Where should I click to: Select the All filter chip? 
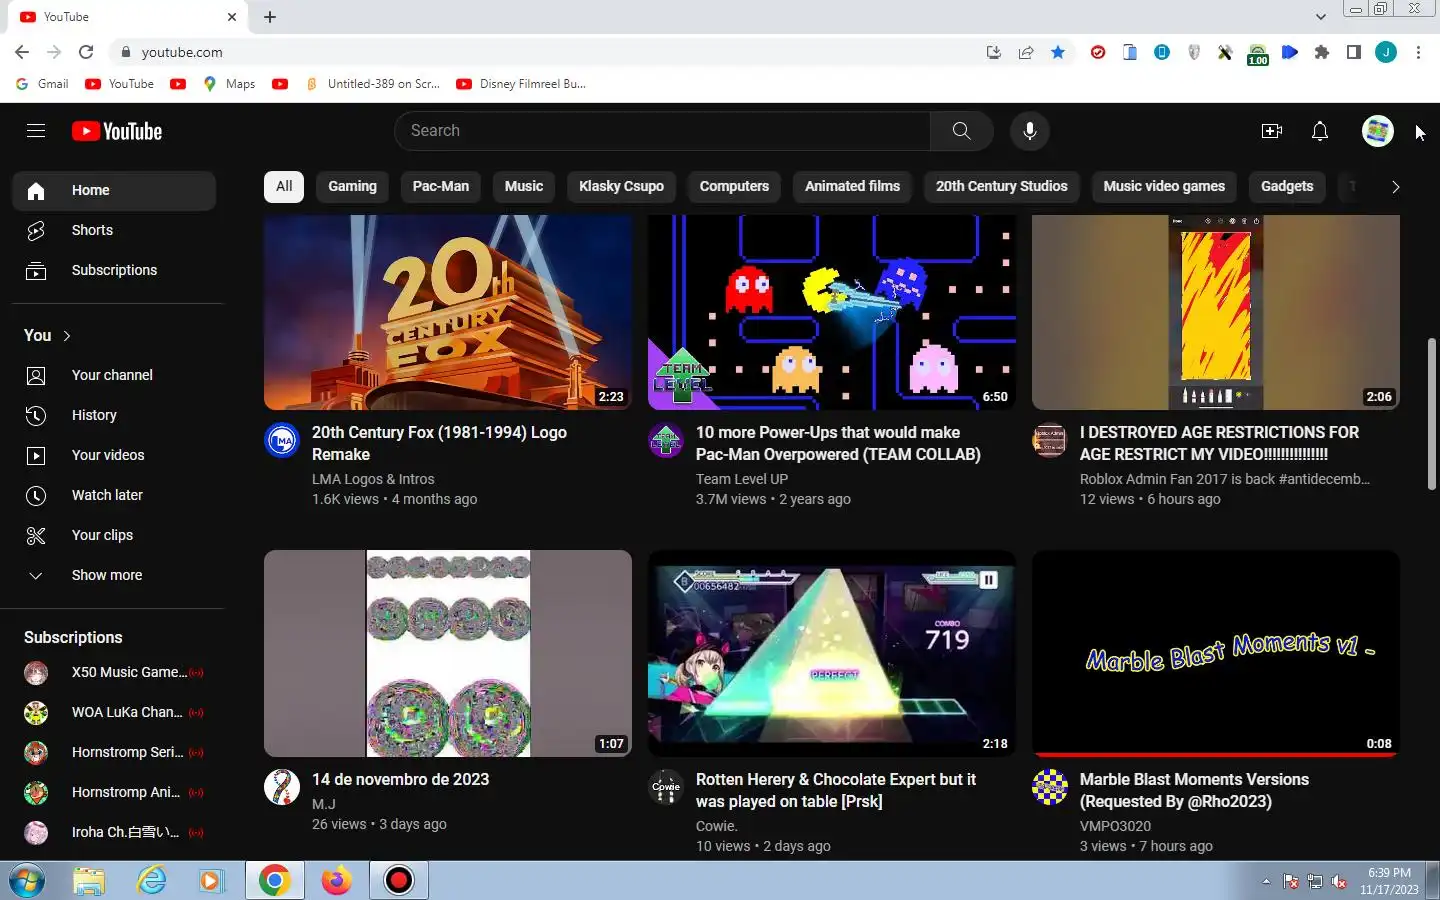[x=284, y=186]
